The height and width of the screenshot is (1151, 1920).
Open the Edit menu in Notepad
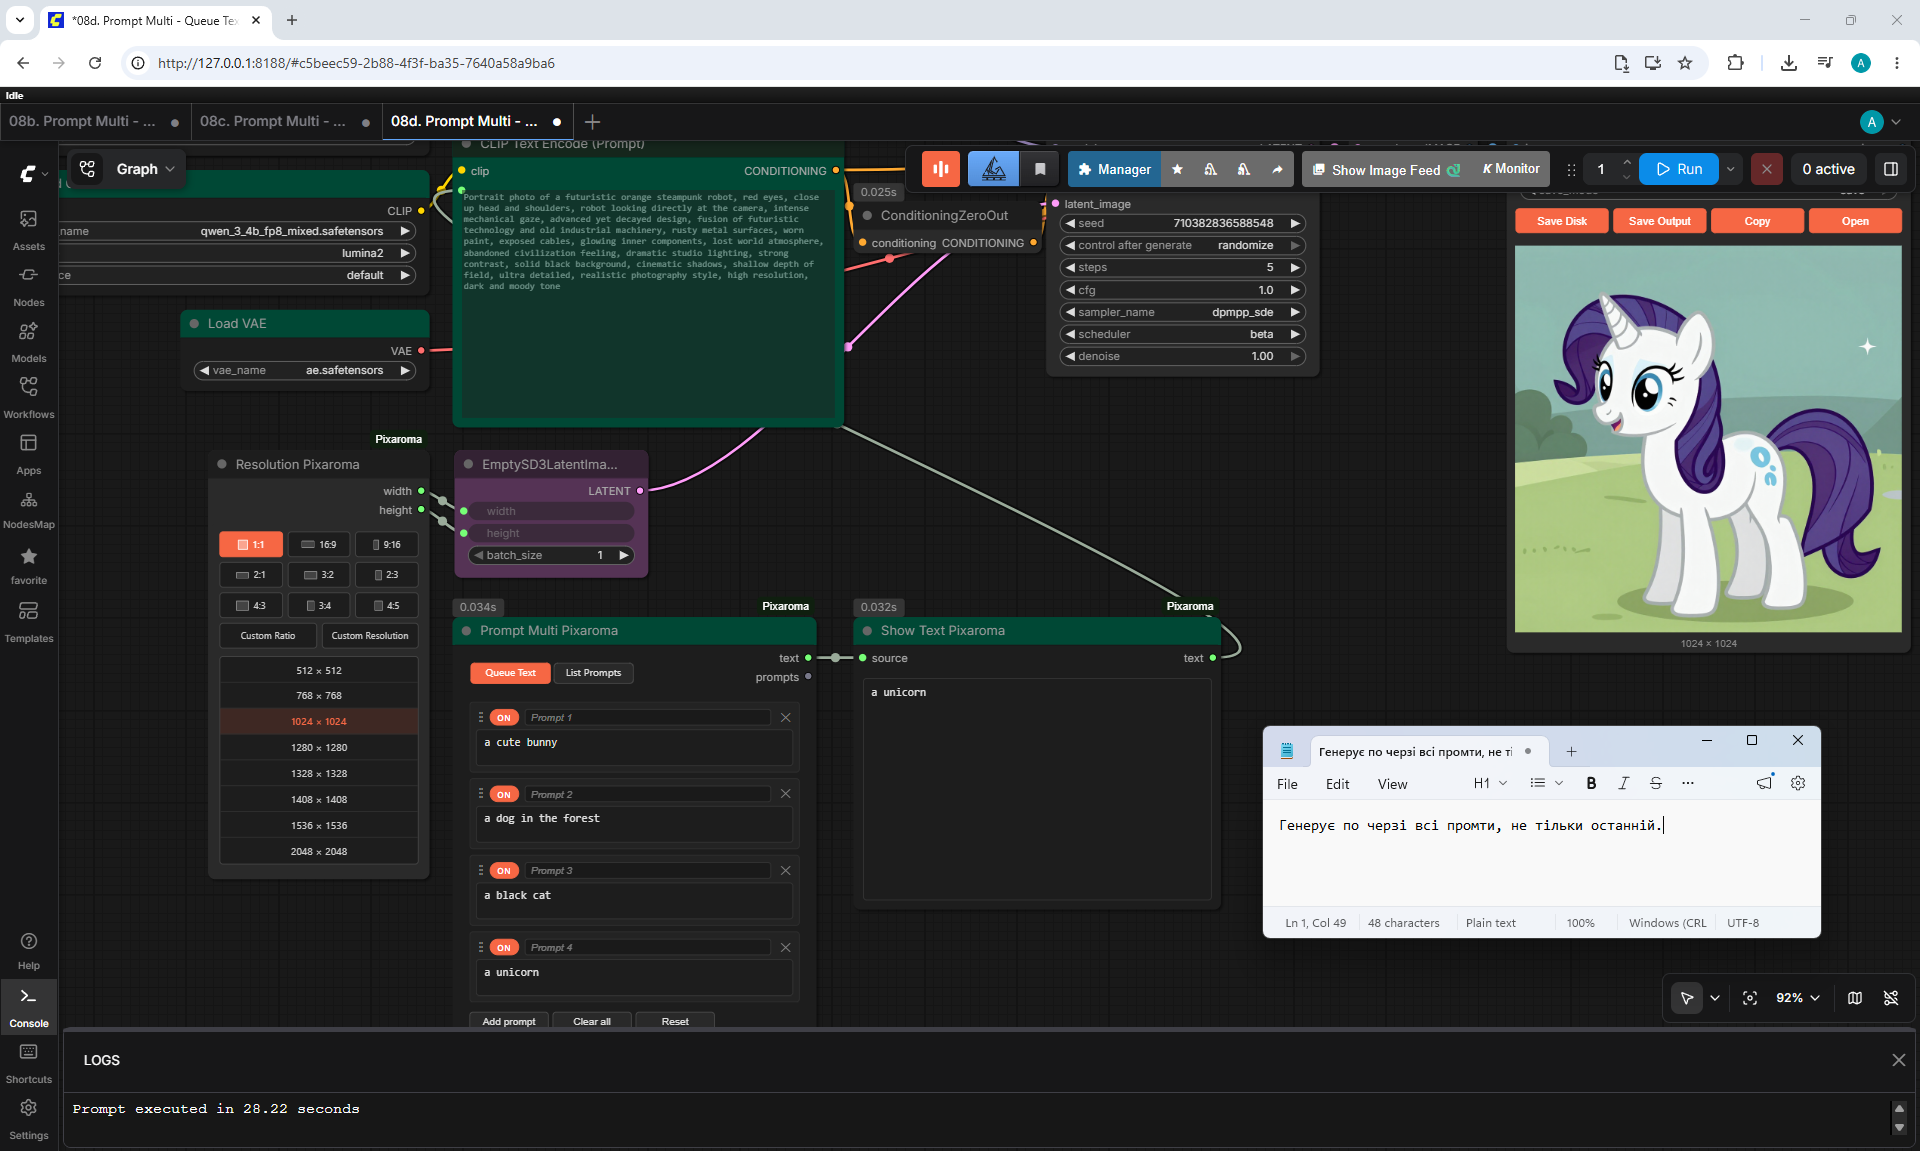pos(1337,784)
